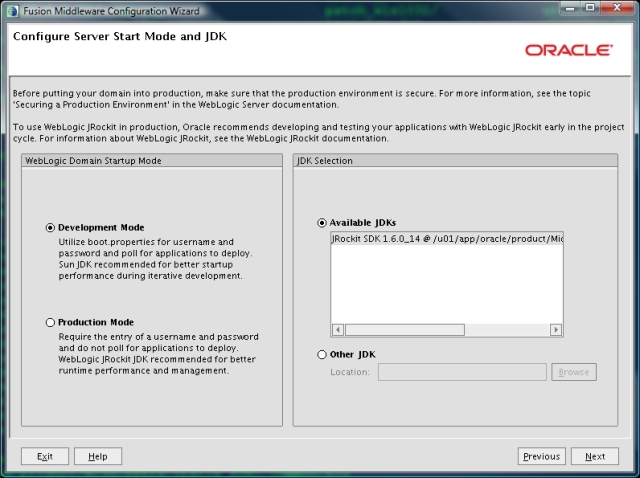This screenshot has width=640, height=478.
Task: Select Production Mode radio button
Action: click(x=50, y=322)
